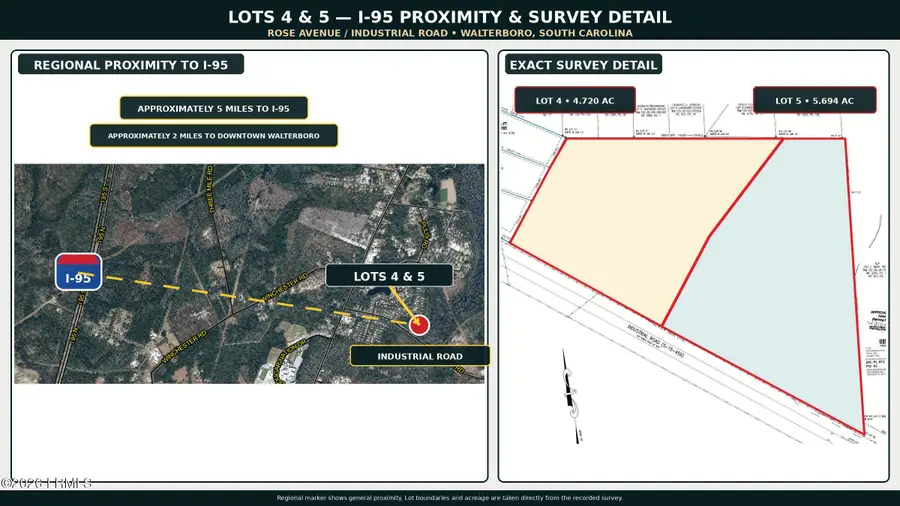Click the subtitle "ROSE AVENUE / INDUSTRIAL ROAD • WALTERBORO"
The width and height of the screenshot is (900, 506).
coord(399,33)
